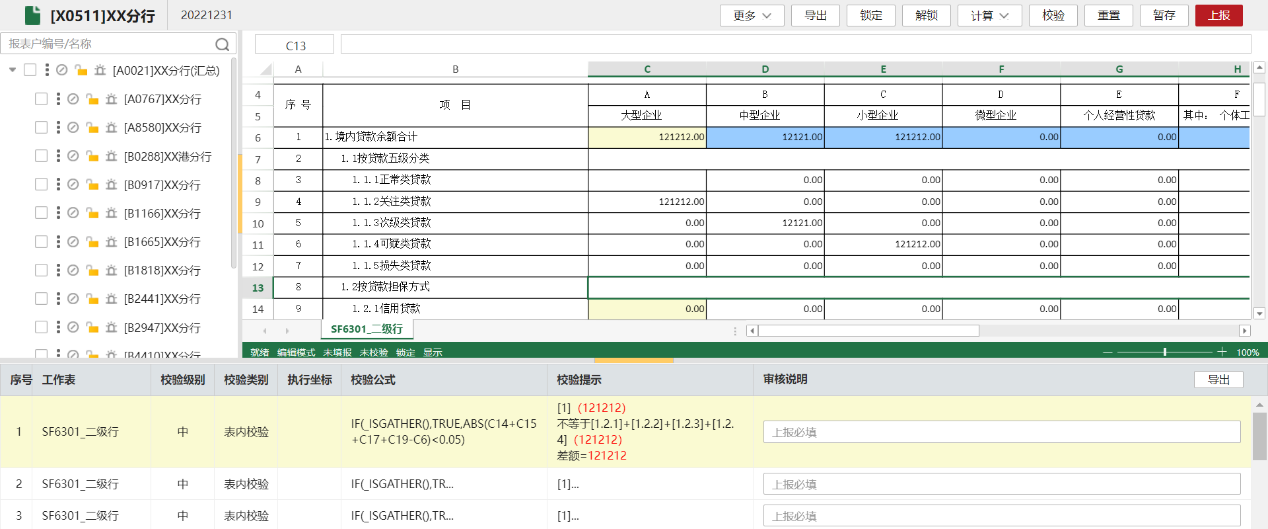Click 导出 button in the validation panel
The height and width of the screenshot is (529, 1268).
tap(1218, 380)
